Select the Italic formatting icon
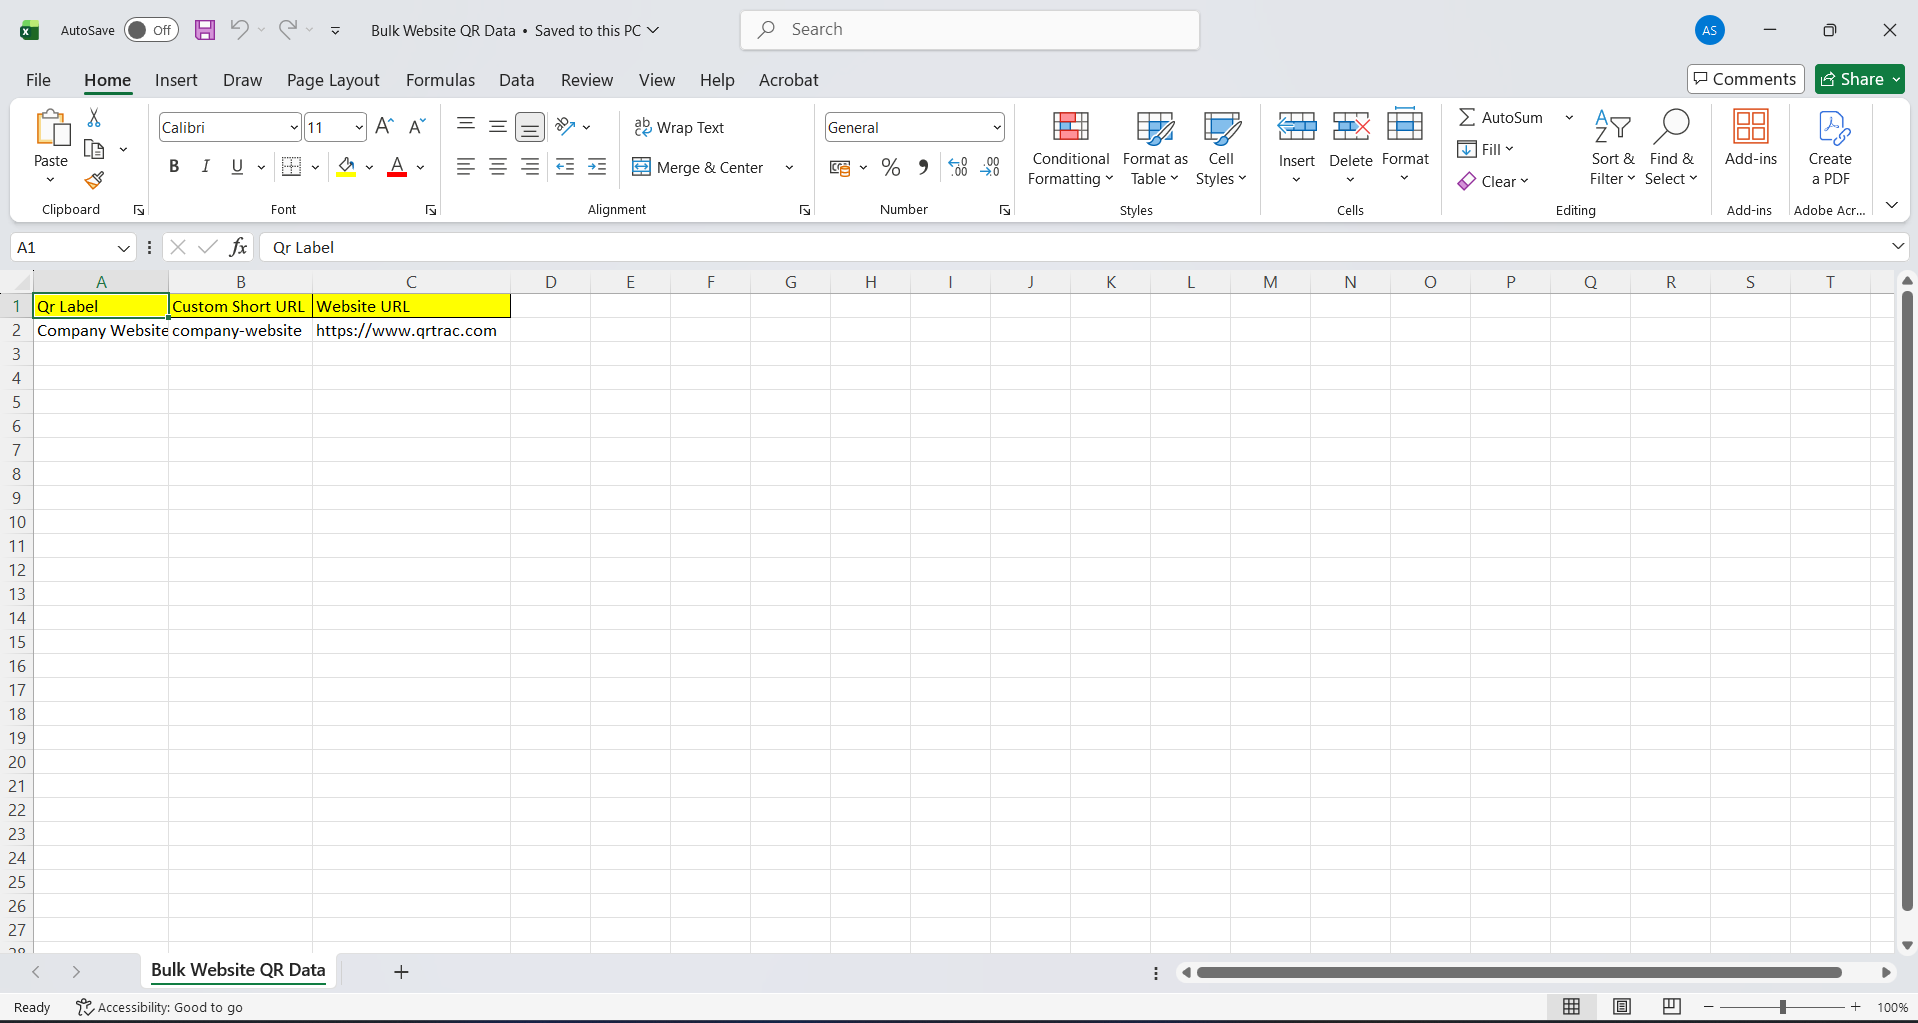Image resolution: width=1918 pixels, height=1023 pixels. coord(205,166)
